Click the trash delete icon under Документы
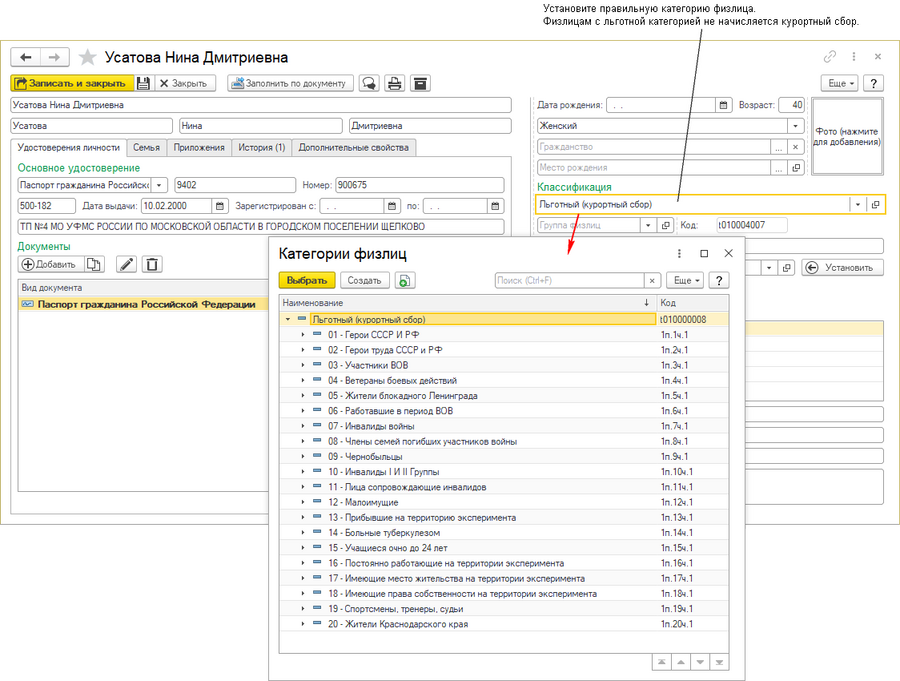The image size is (900, 681). click(151, 264)
